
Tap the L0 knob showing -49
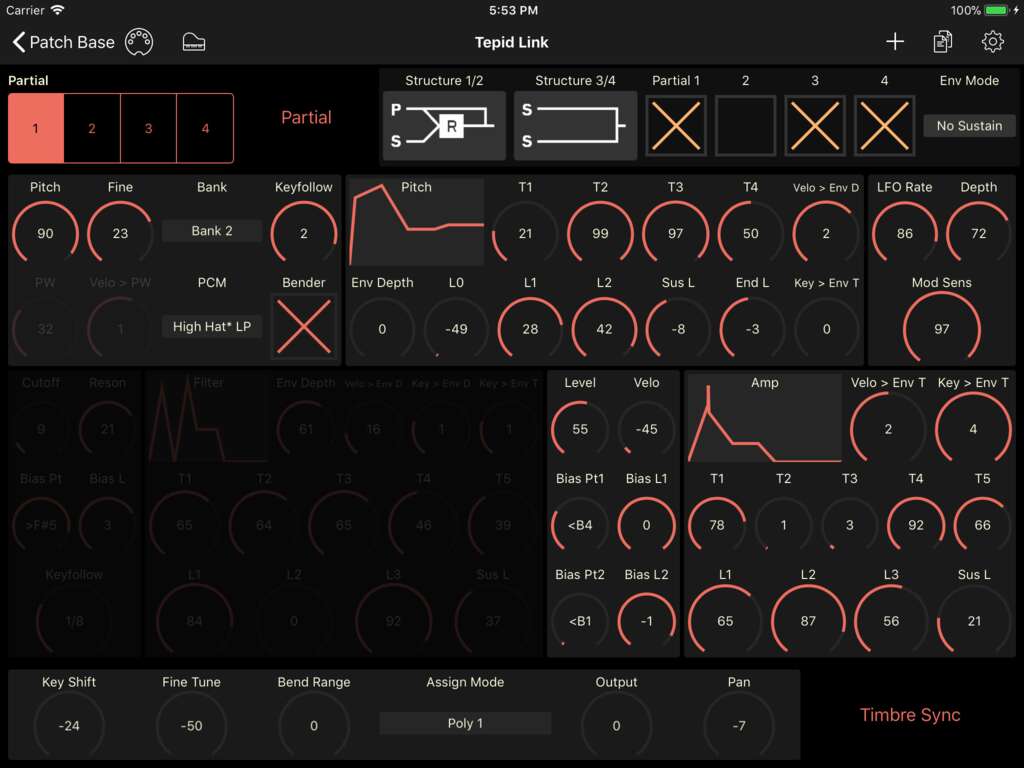(x=456, y=329)
